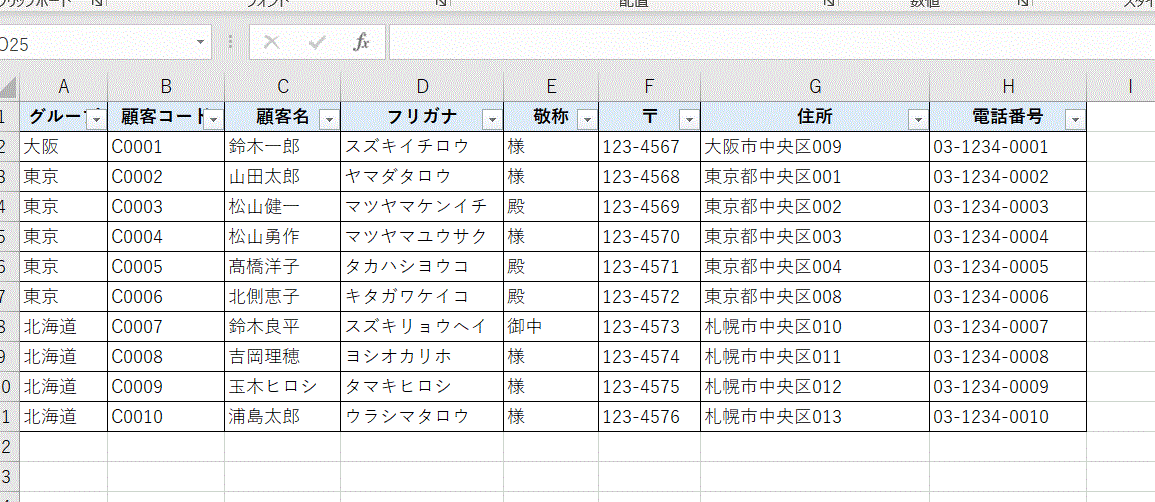Click the Select All corner triangle

point(9,88)
